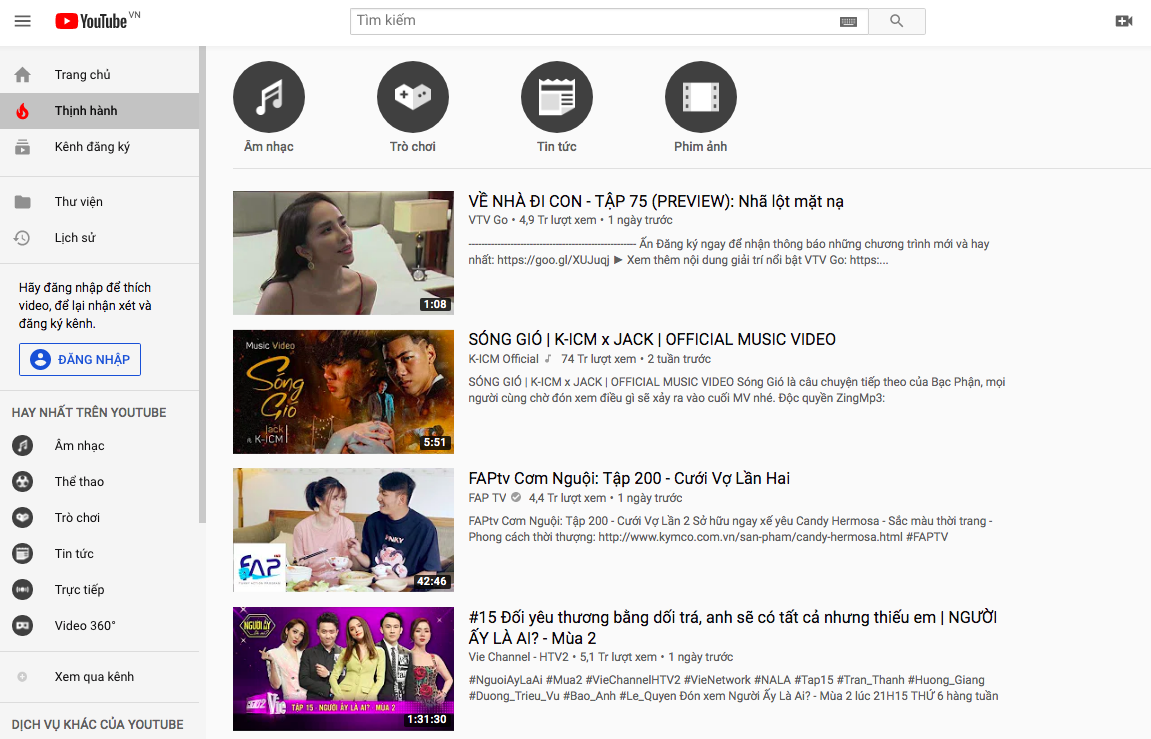Open Video 360° in the sidebar
The height and width of the screenshot is (739, 1151).
(x=99, y=625)
